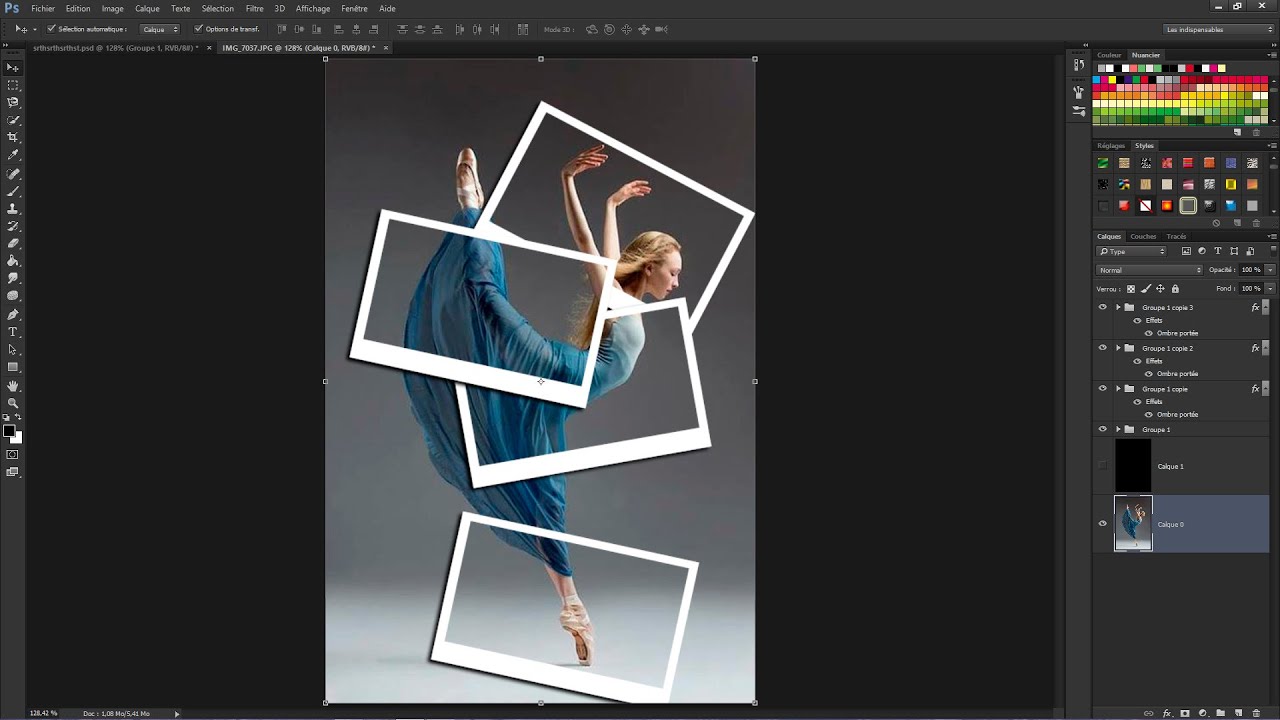Click the lock position icon
1280x720 pixels.
coord(1160,289)
